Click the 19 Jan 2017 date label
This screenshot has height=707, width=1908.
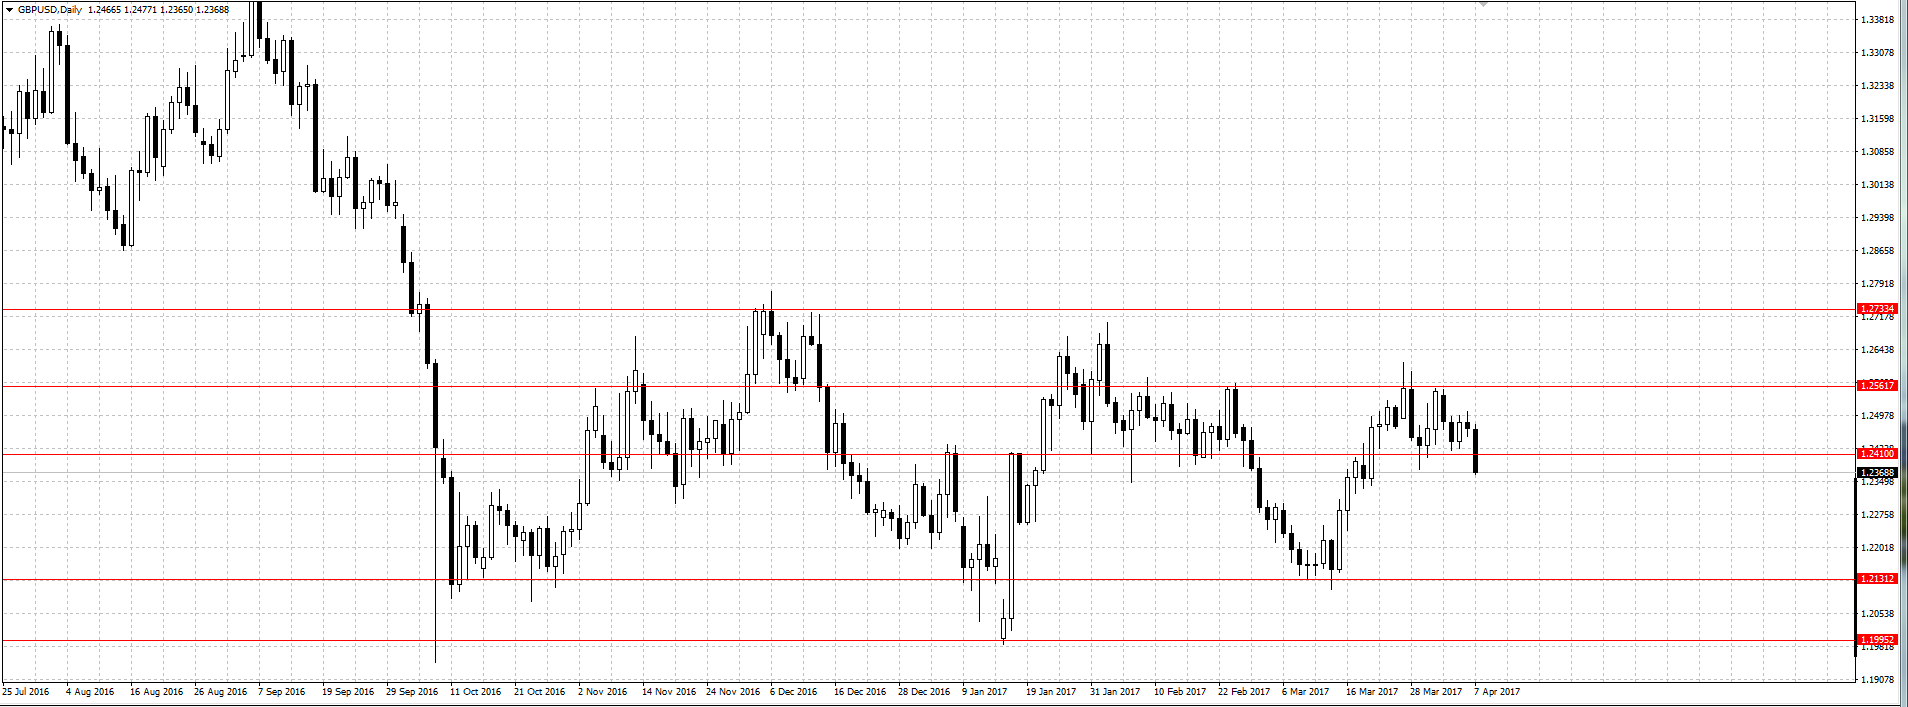coord(1051,692)
